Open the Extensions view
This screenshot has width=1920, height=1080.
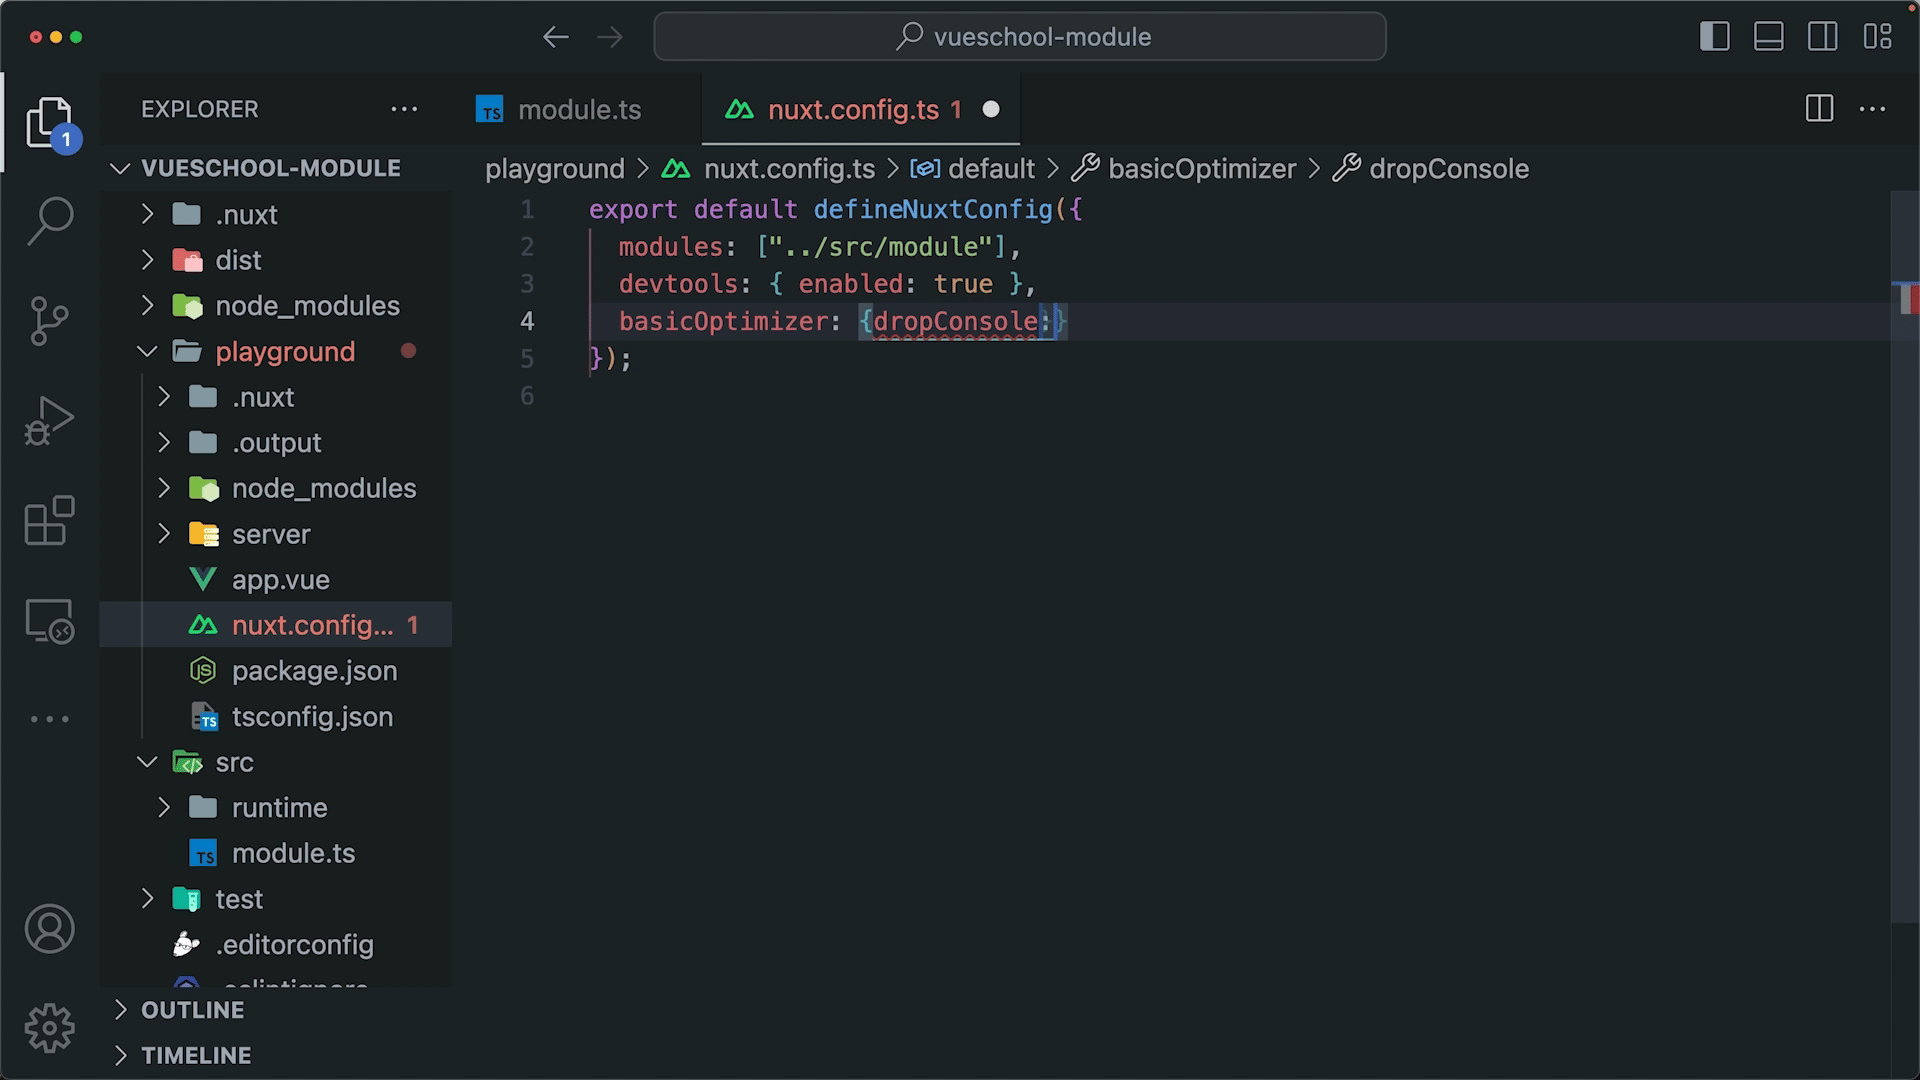pos(49,521)
